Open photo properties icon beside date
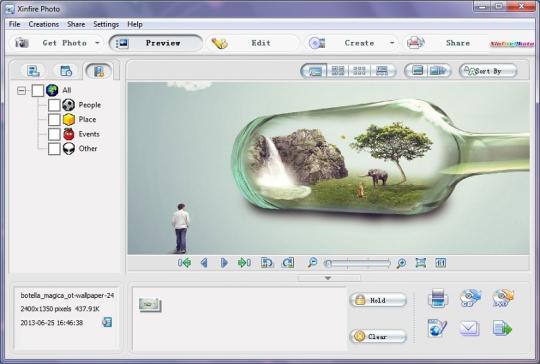Screen dimensions: 540x364 coord(107,322)
